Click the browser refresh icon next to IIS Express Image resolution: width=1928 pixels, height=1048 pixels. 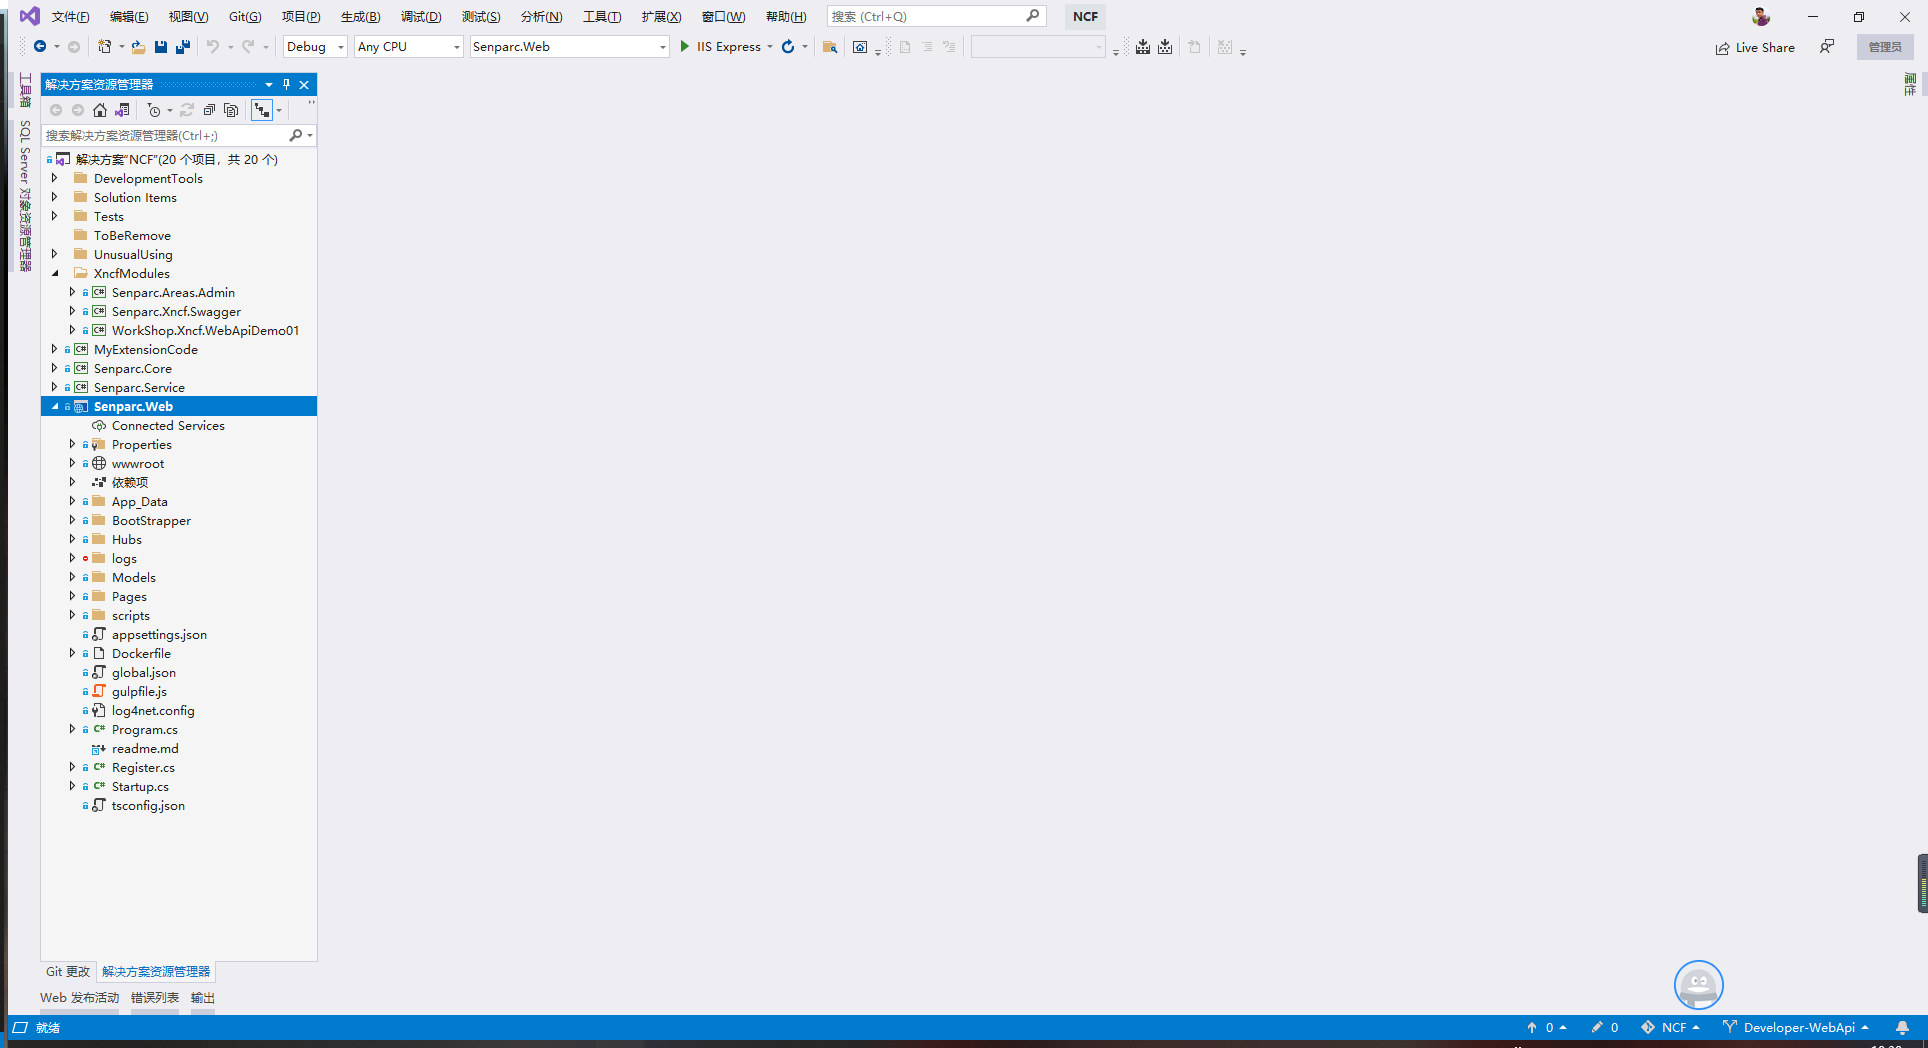pyautogui.click(x=788, y=47)
